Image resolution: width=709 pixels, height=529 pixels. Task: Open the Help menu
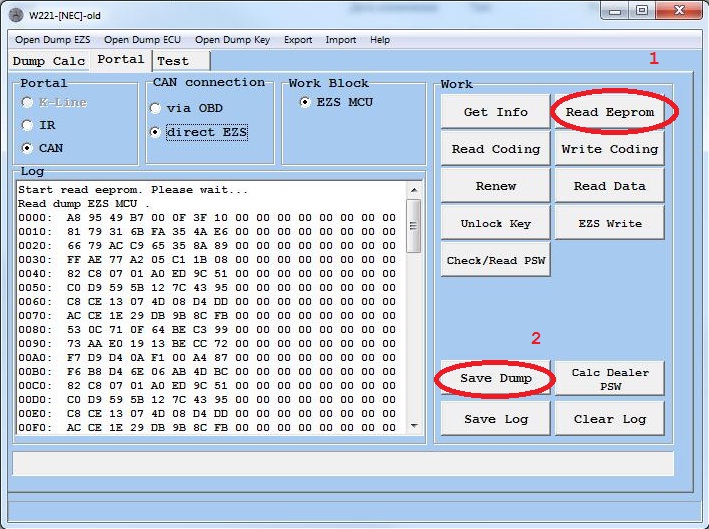(x=380, y=40)
